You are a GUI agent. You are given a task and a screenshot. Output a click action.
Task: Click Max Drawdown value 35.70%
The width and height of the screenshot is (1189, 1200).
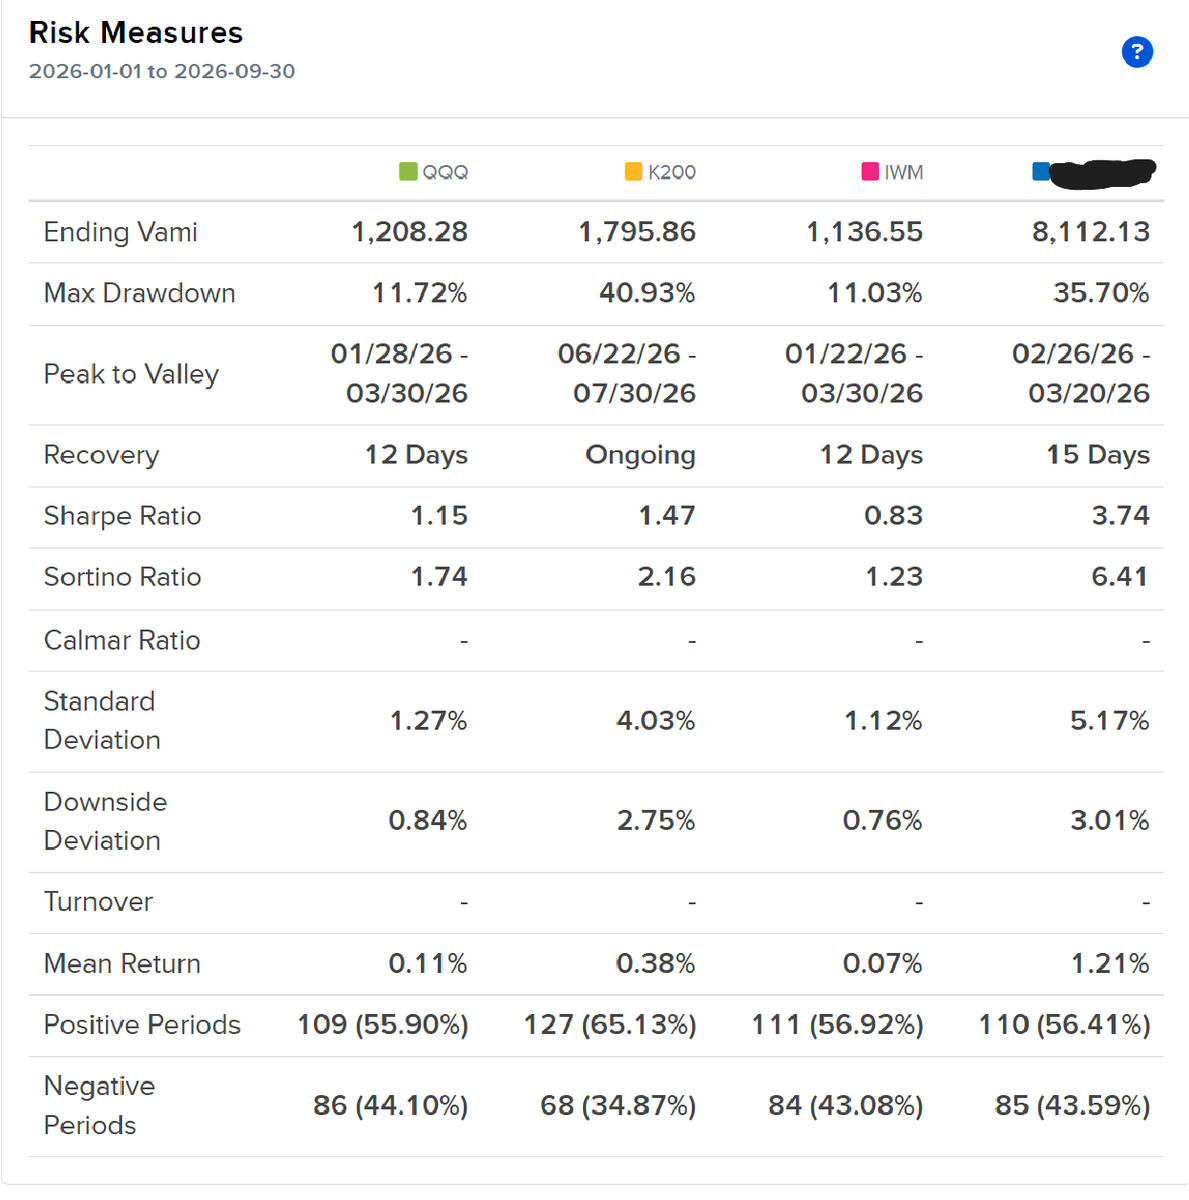point(1101,293)
